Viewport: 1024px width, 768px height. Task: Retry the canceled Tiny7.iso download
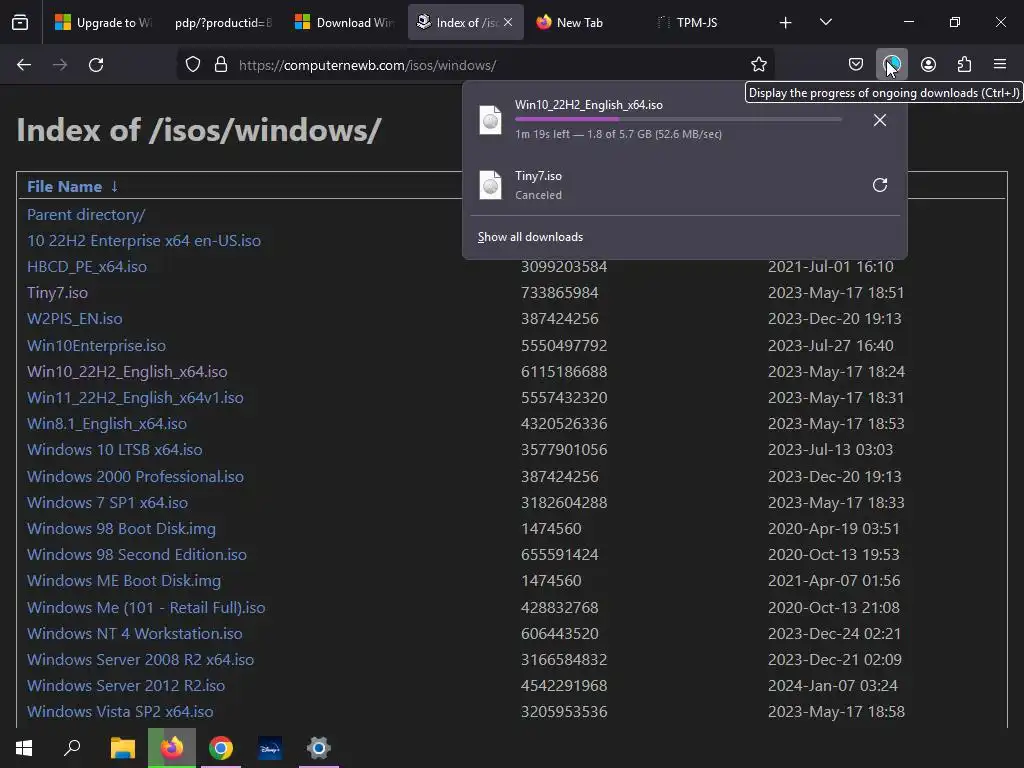(880, 185)
